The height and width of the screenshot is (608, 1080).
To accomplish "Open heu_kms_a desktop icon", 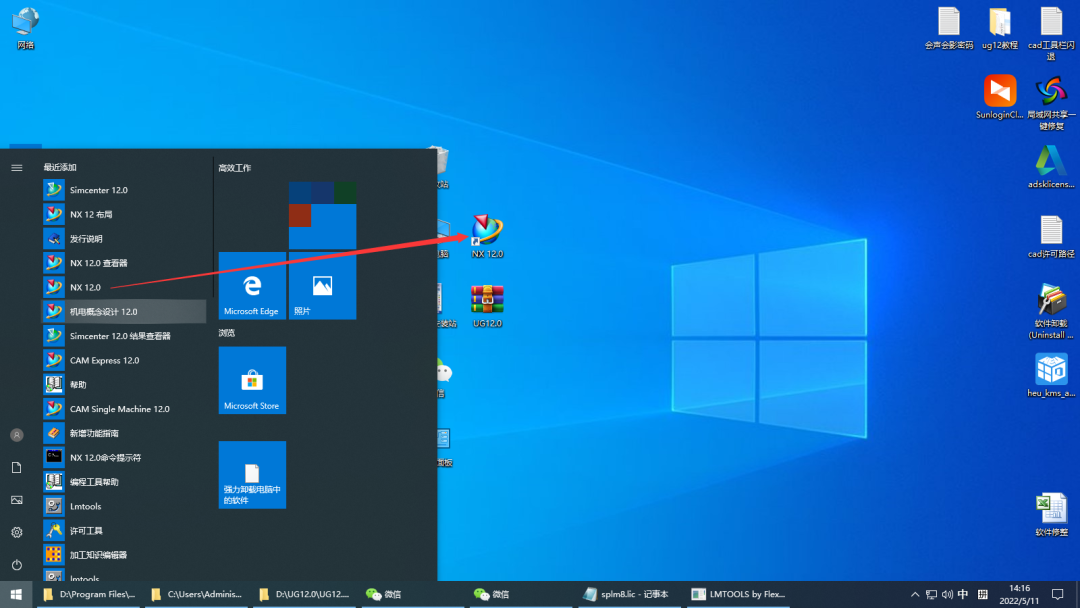I will (x=1050, y=372).
